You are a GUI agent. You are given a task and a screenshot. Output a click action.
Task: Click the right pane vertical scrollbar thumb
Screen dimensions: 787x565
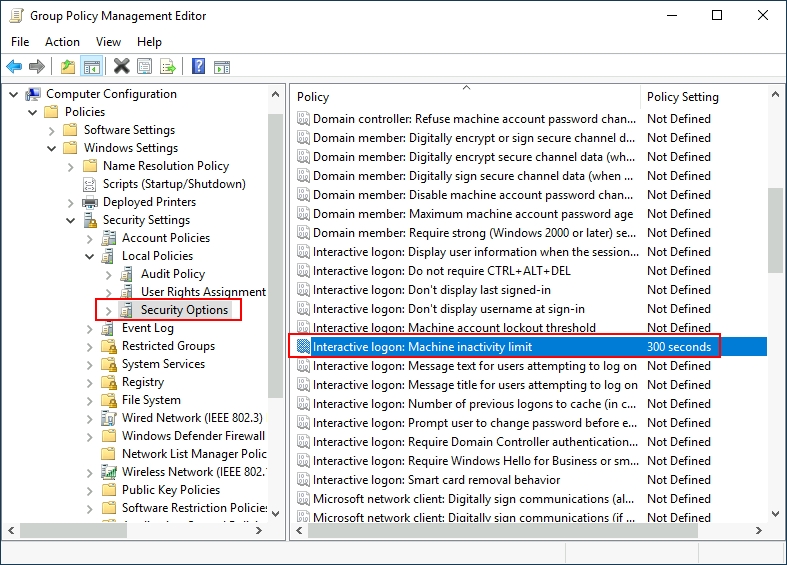pyautogui.click(x=776, y=230)
